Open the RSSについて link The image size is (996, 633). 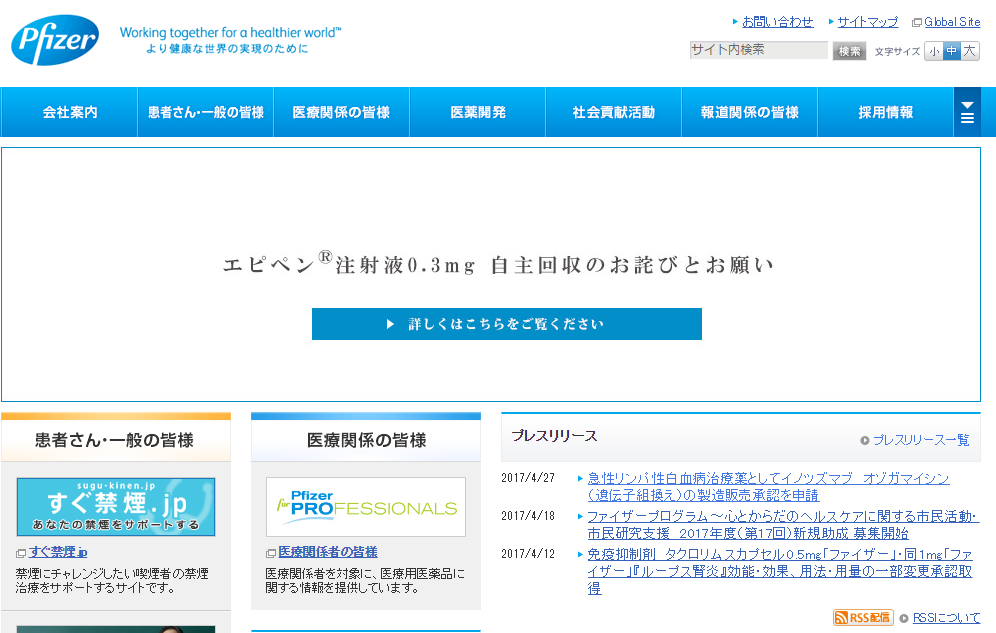click(946, 618)
